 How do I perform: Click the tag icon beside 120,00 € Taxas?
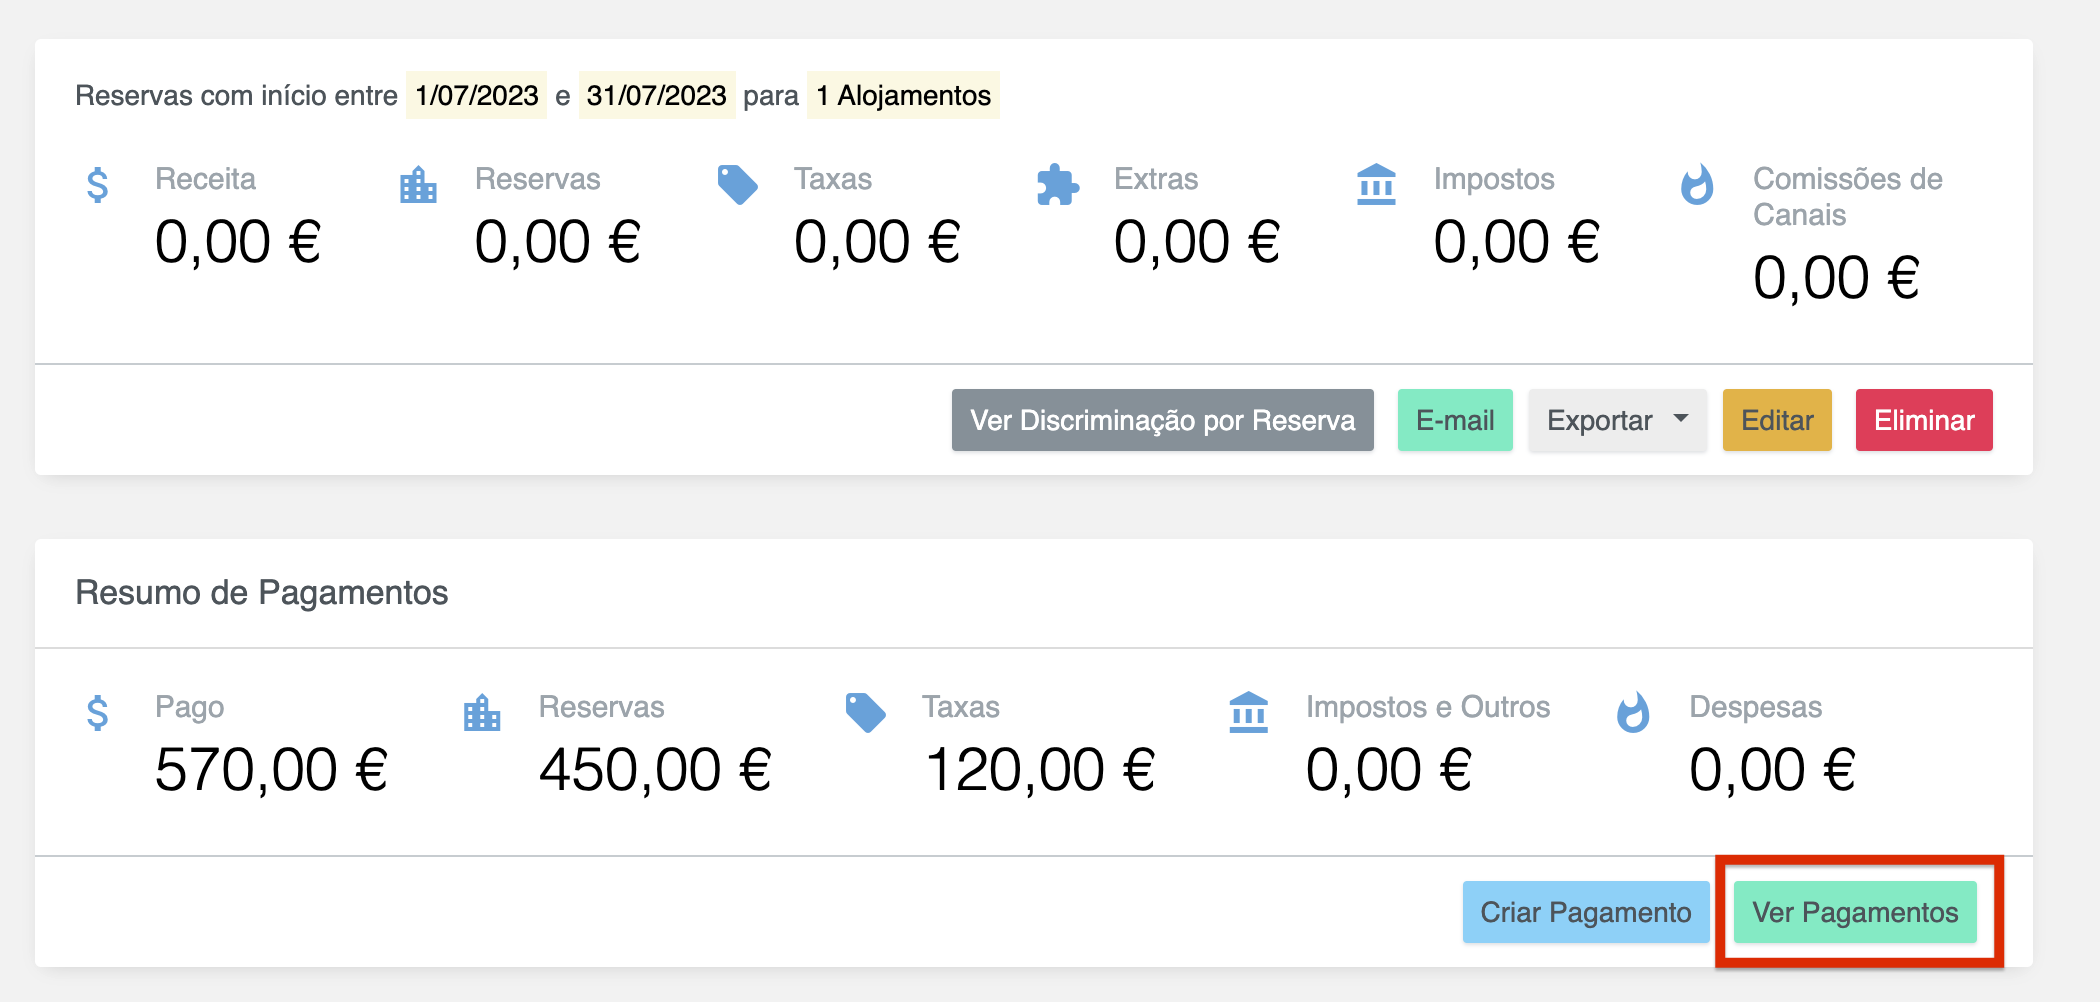pos(865,713)
